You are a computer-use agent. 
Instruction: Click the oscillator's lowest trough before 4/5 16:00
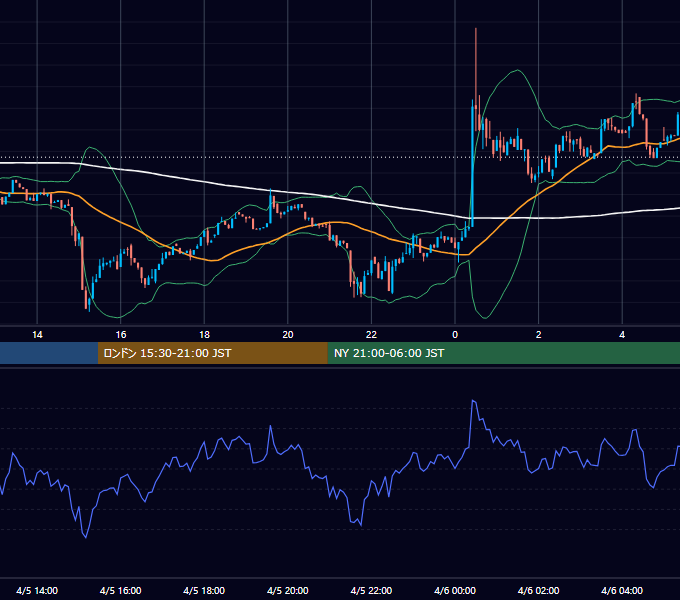click(x=85, y=536)
